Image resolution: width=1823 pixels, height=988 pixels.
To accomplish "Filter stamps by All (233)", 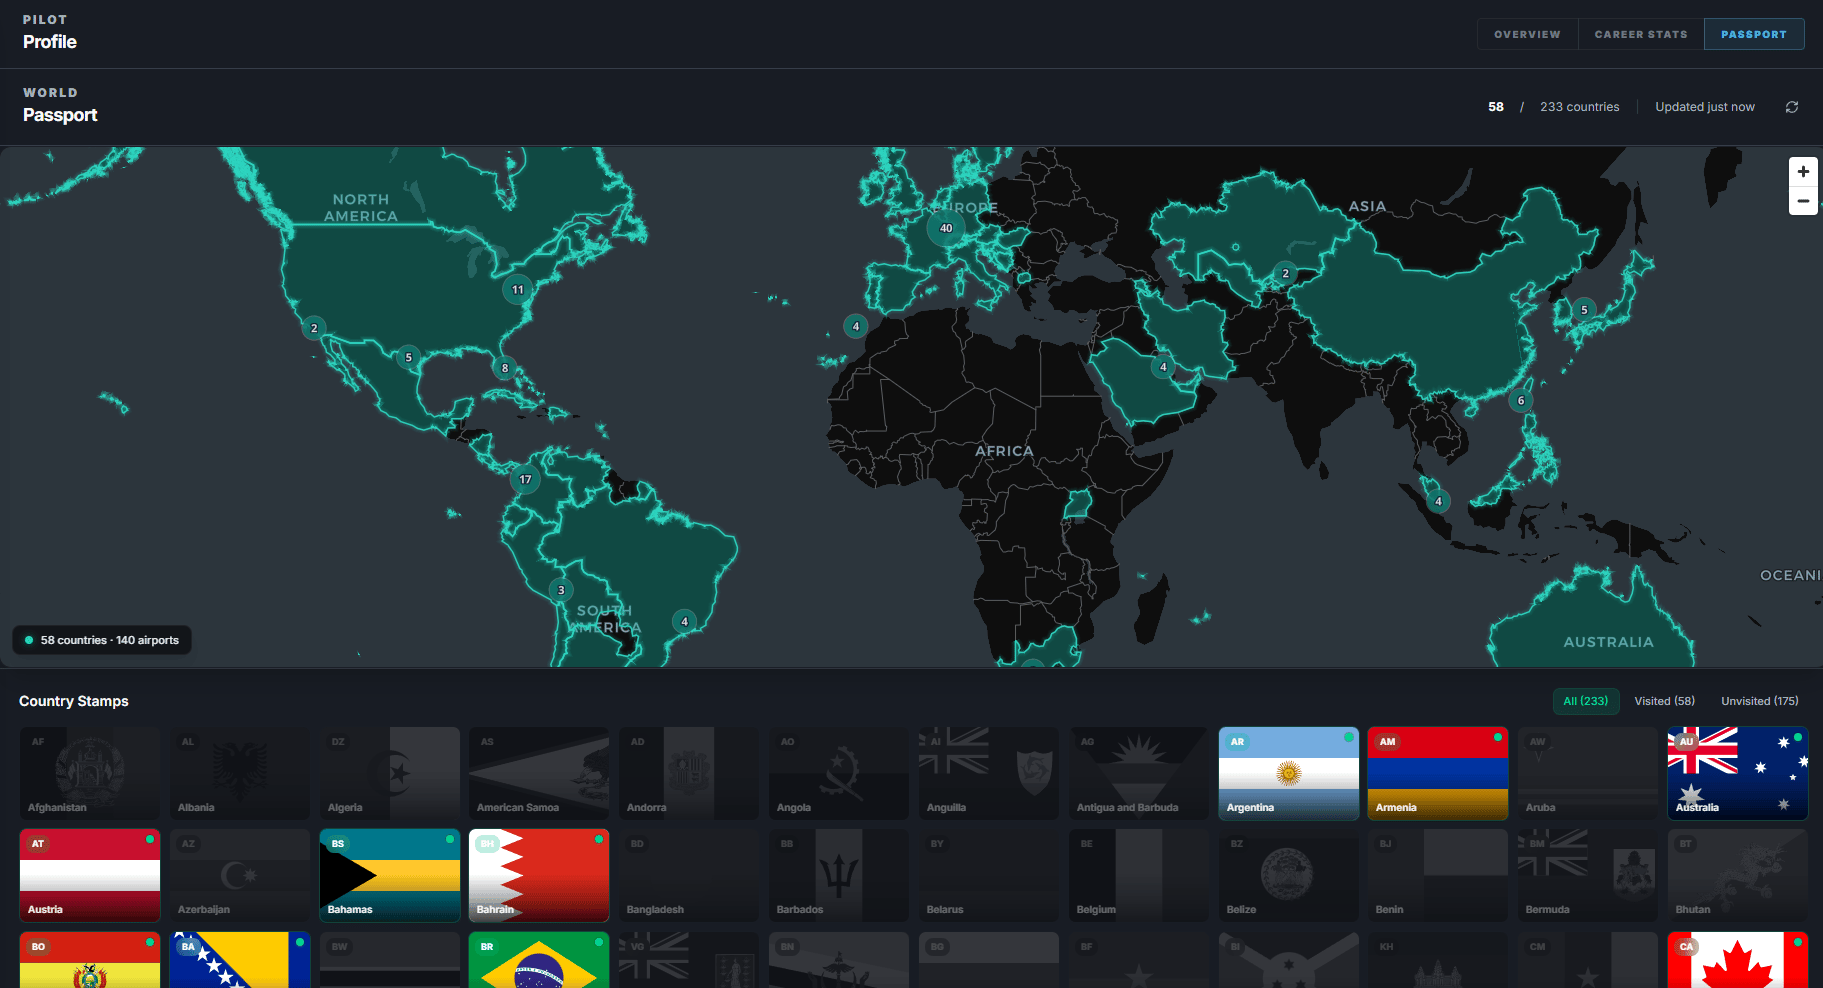I will pos(1586,701).
